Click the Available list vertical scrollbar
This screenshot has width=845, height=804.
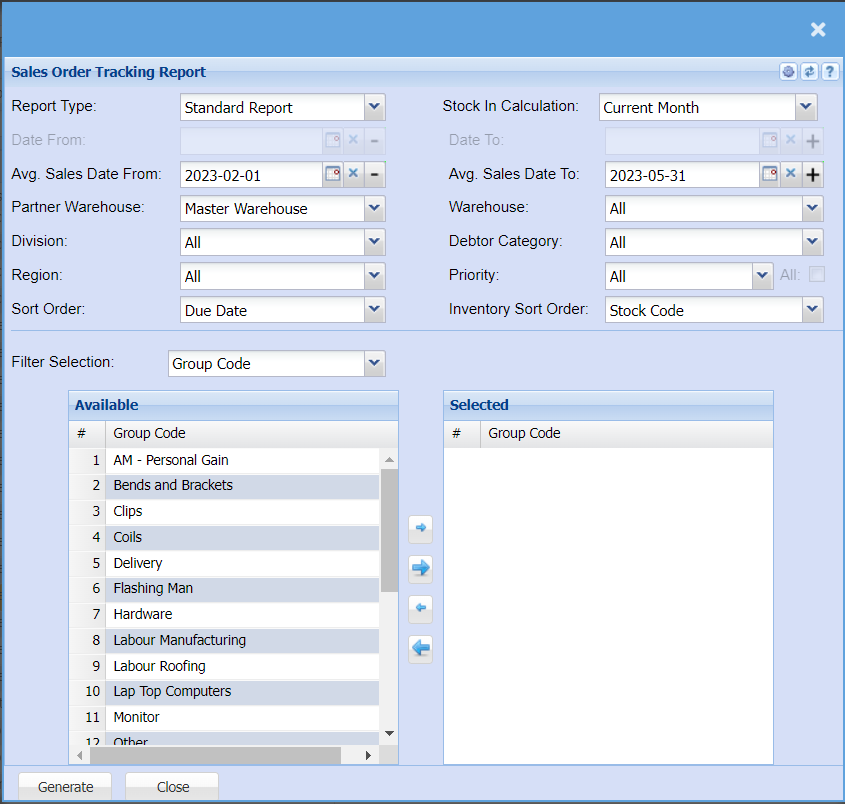click(x=389, y=530)
